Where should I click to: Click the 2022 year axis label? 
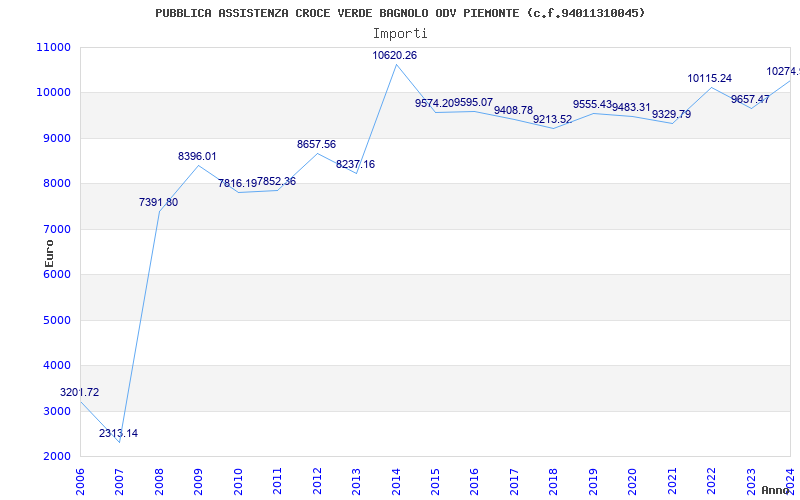click(711, 481)
